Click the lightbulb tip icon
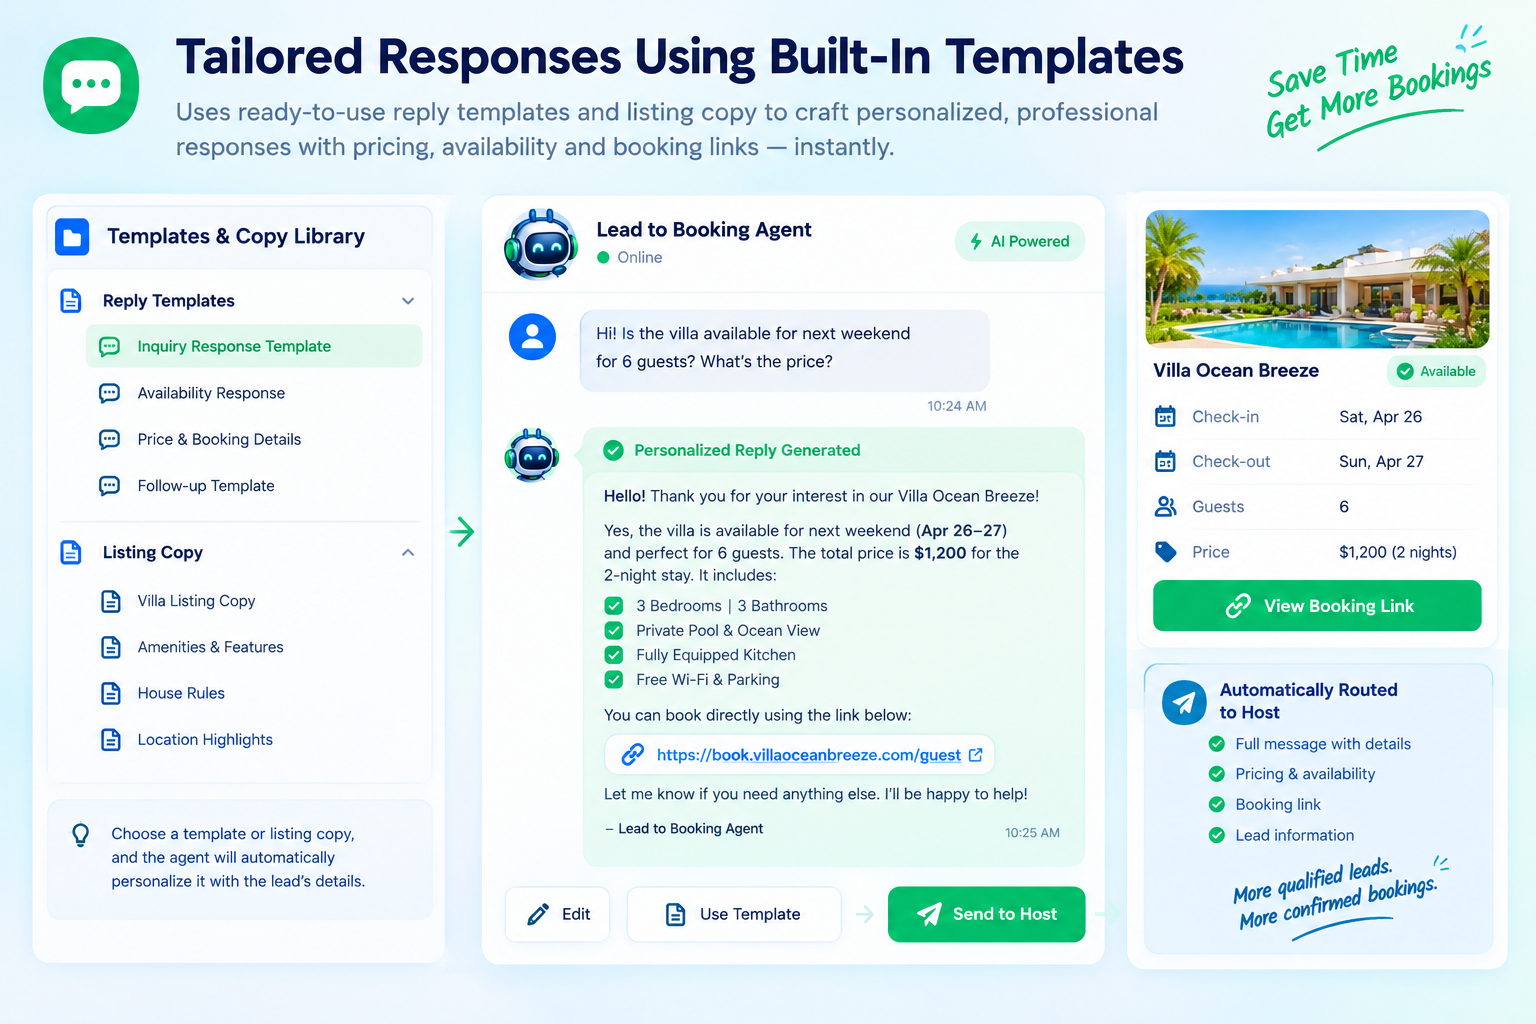Viewport: 1536px width, 1024px height. click(x=81, y=835)
